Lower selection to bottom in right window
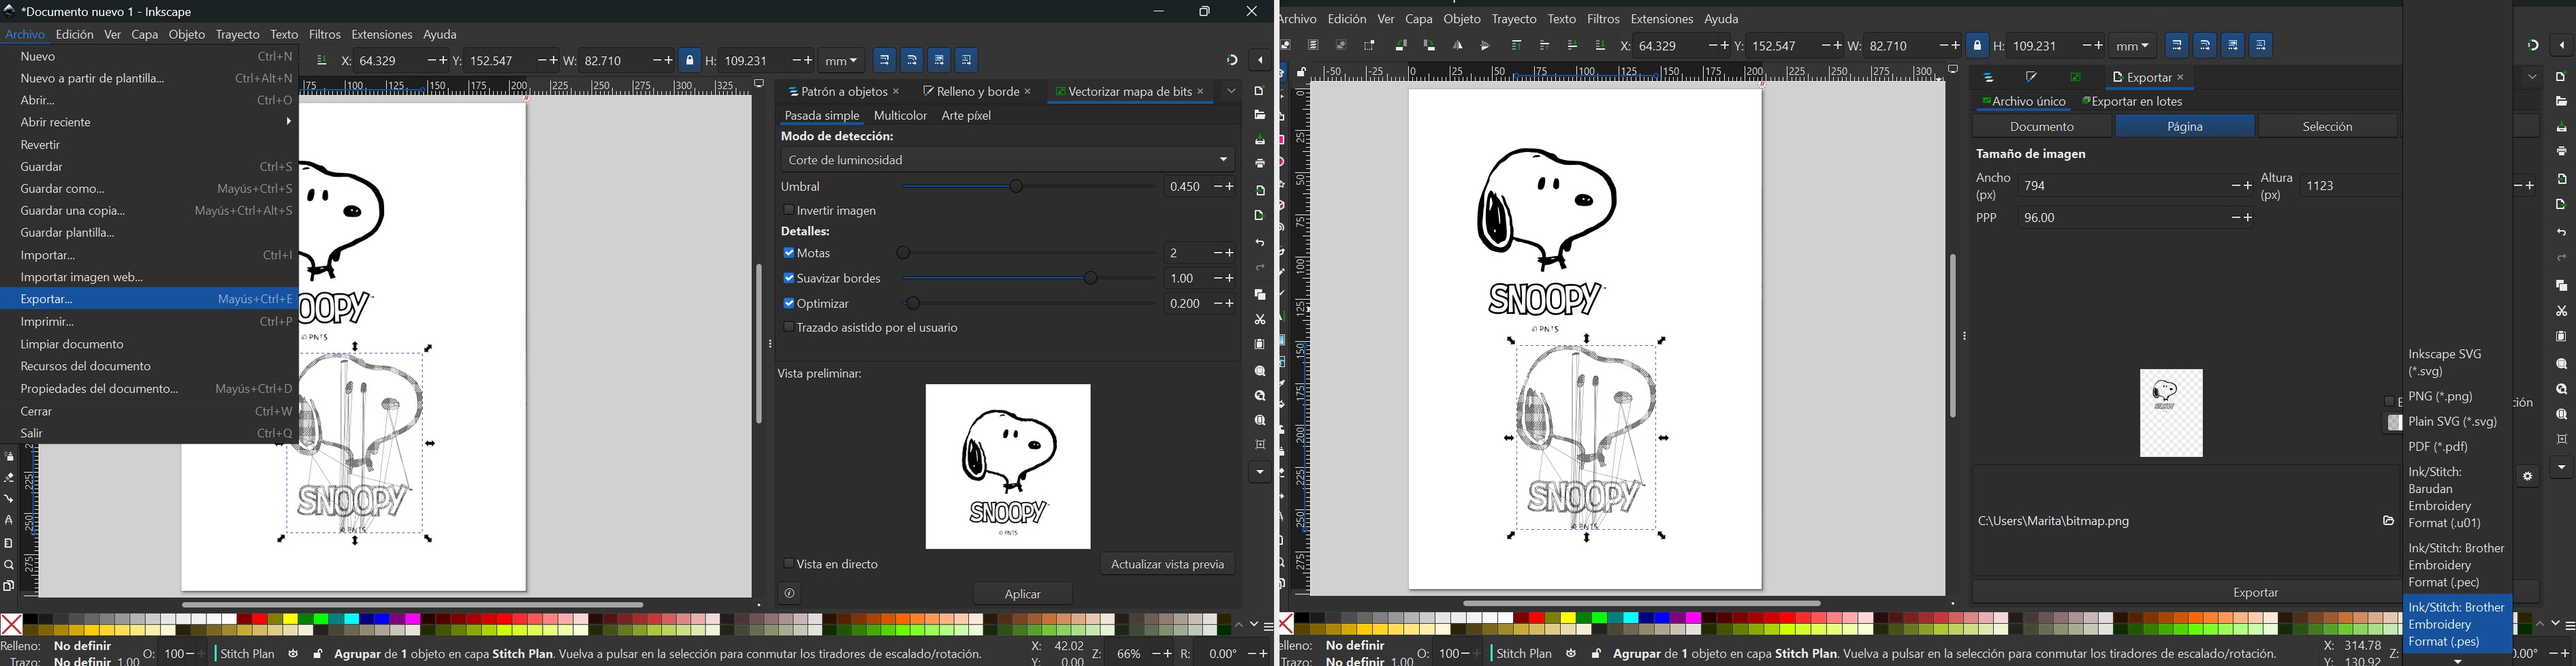 [x=1600, y=46]
